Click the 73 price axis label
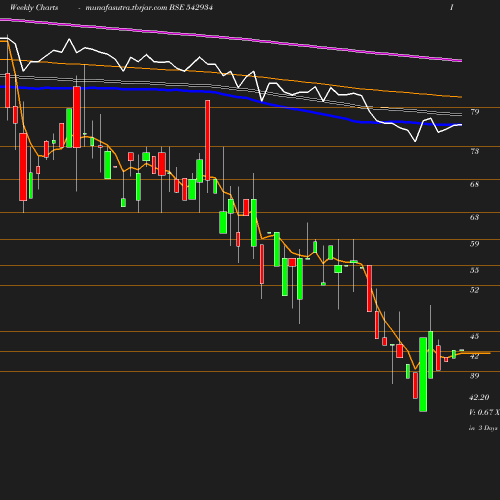The height and width of the screenshot is (500, 500). click(x=475, y=151)
